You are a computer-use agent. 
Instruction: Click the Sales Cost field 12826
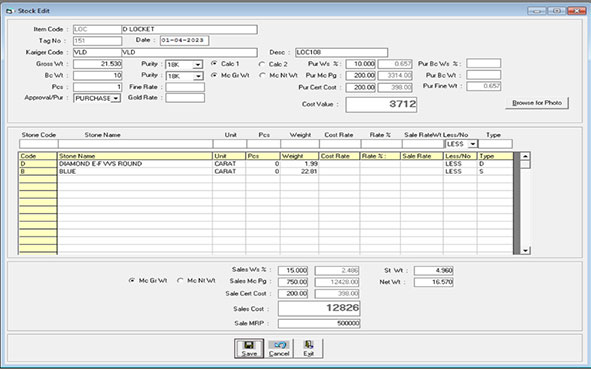coord(319,308)
